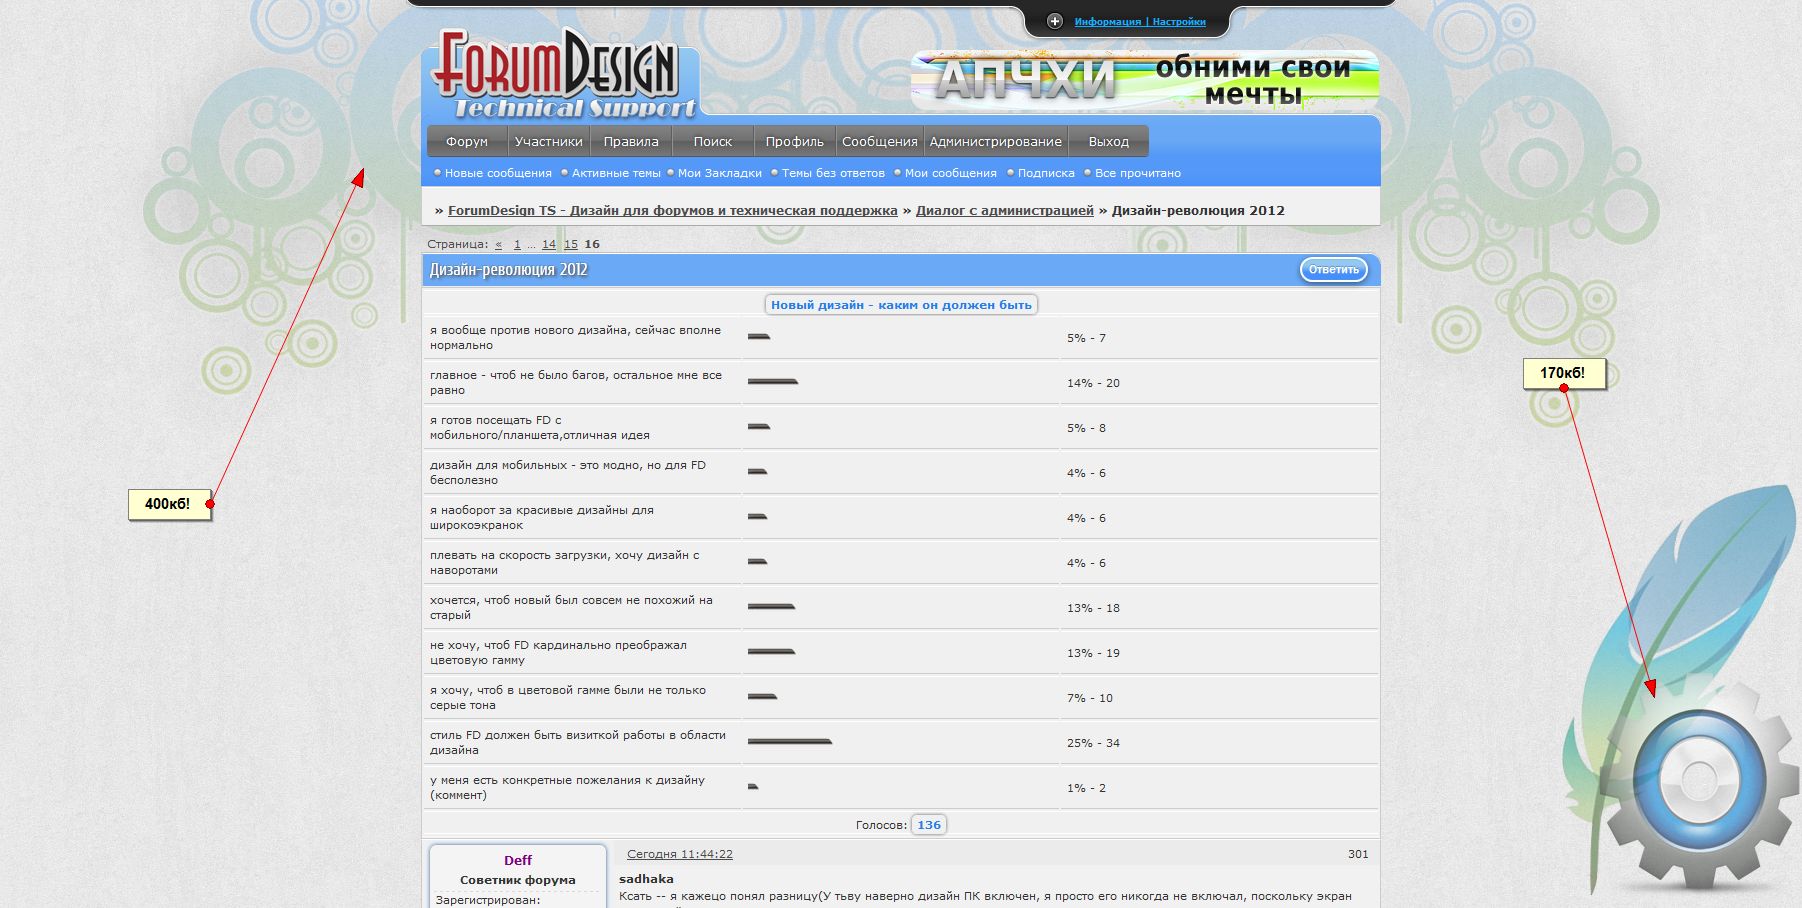
Task: Open the Темы без ответов link
Action: pos(833,173)
